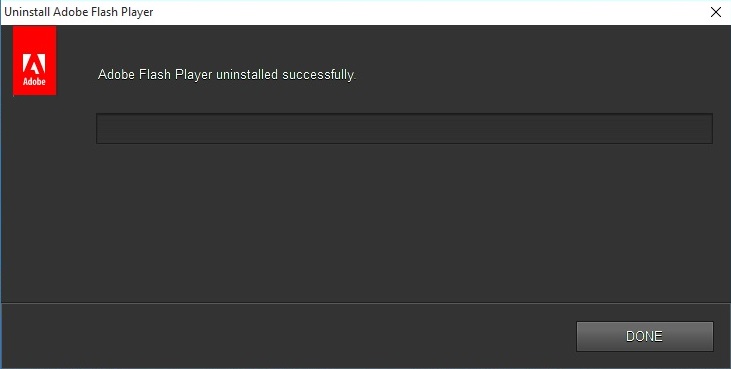Click the red Adobe logo
This screenshot has height=369, width=731.
(x=34, y=61)
